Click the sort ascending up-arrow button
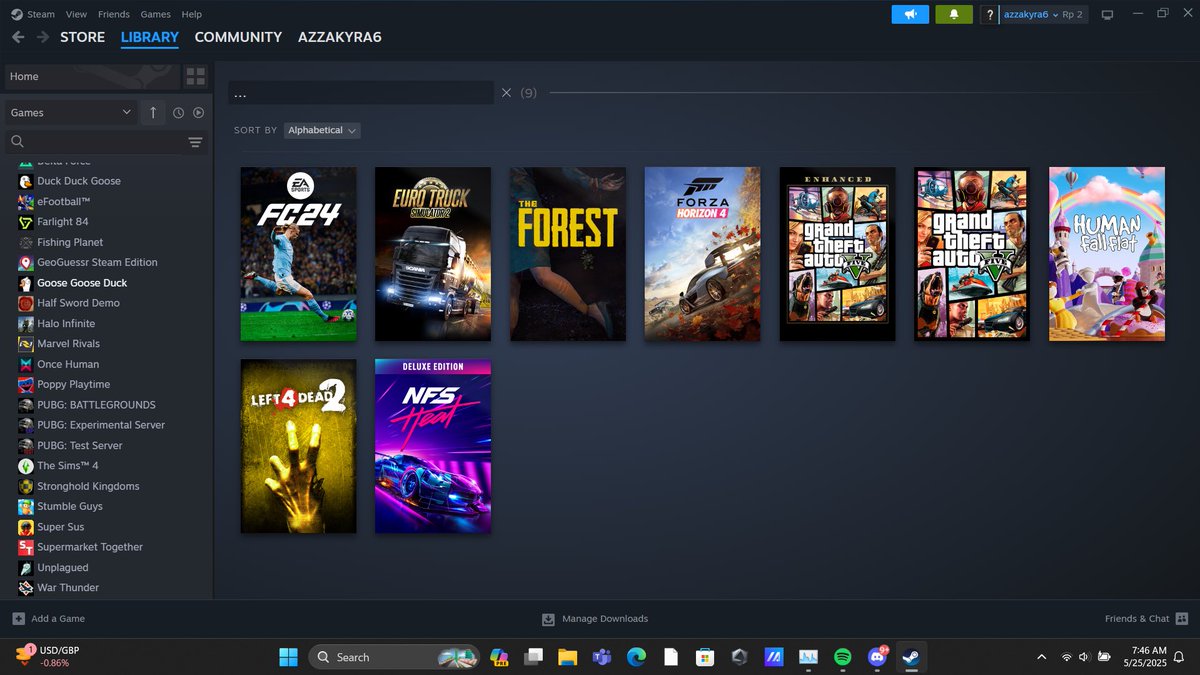Screen dimensions: 1200x675 point(153,113)
